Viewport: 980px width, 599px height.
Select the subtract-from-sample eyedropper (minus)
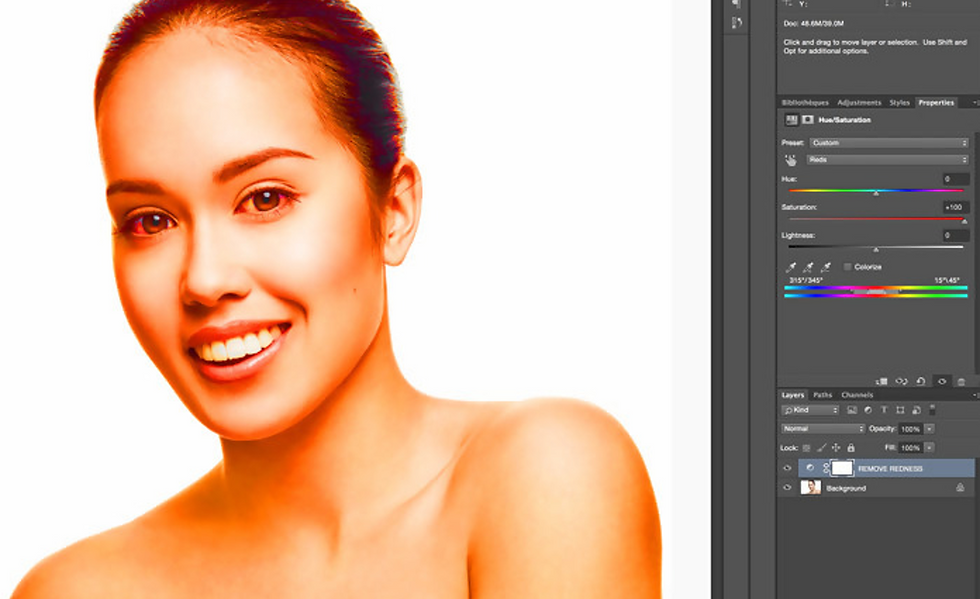click(x=826, y=267)
